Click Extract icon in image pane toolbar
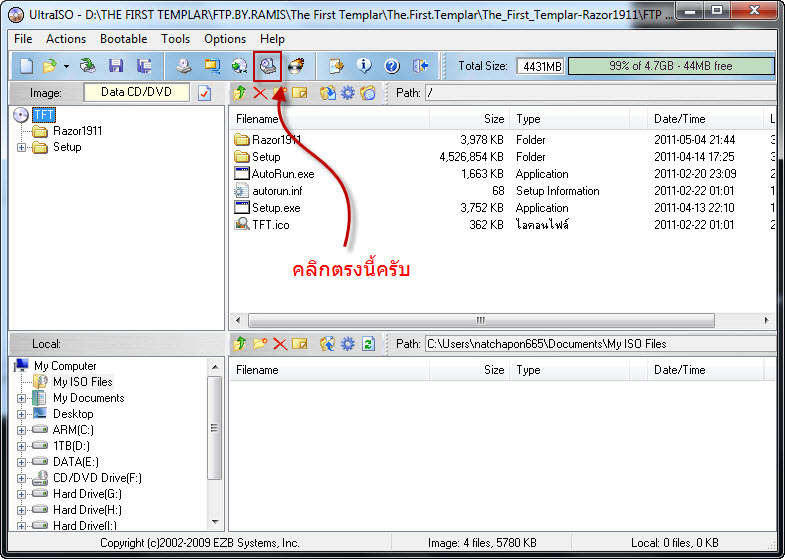The width and height of the screenshot is (785, 559). coord(327,93)
